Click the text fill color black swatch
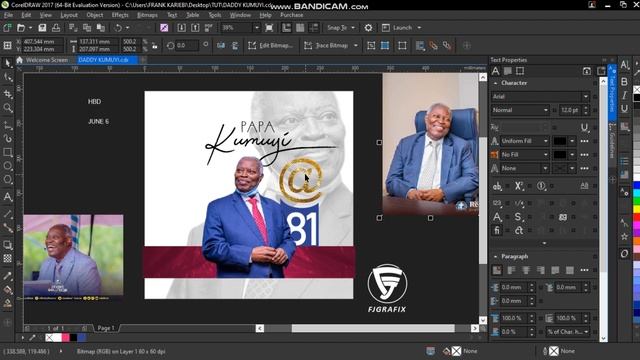The image size is (640, 360). point(560,141)
